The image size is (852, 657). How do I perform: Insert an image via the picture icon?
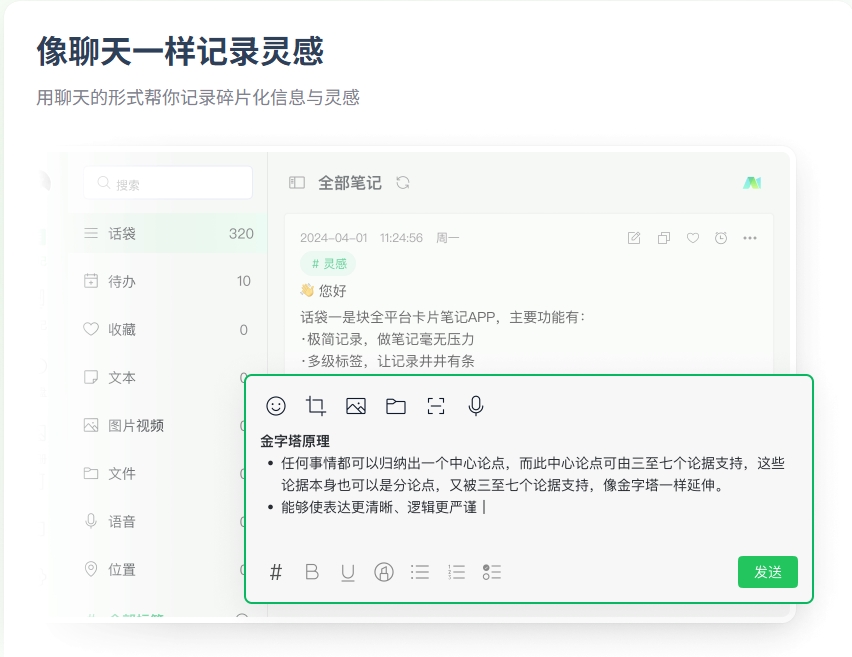[356, 406]
